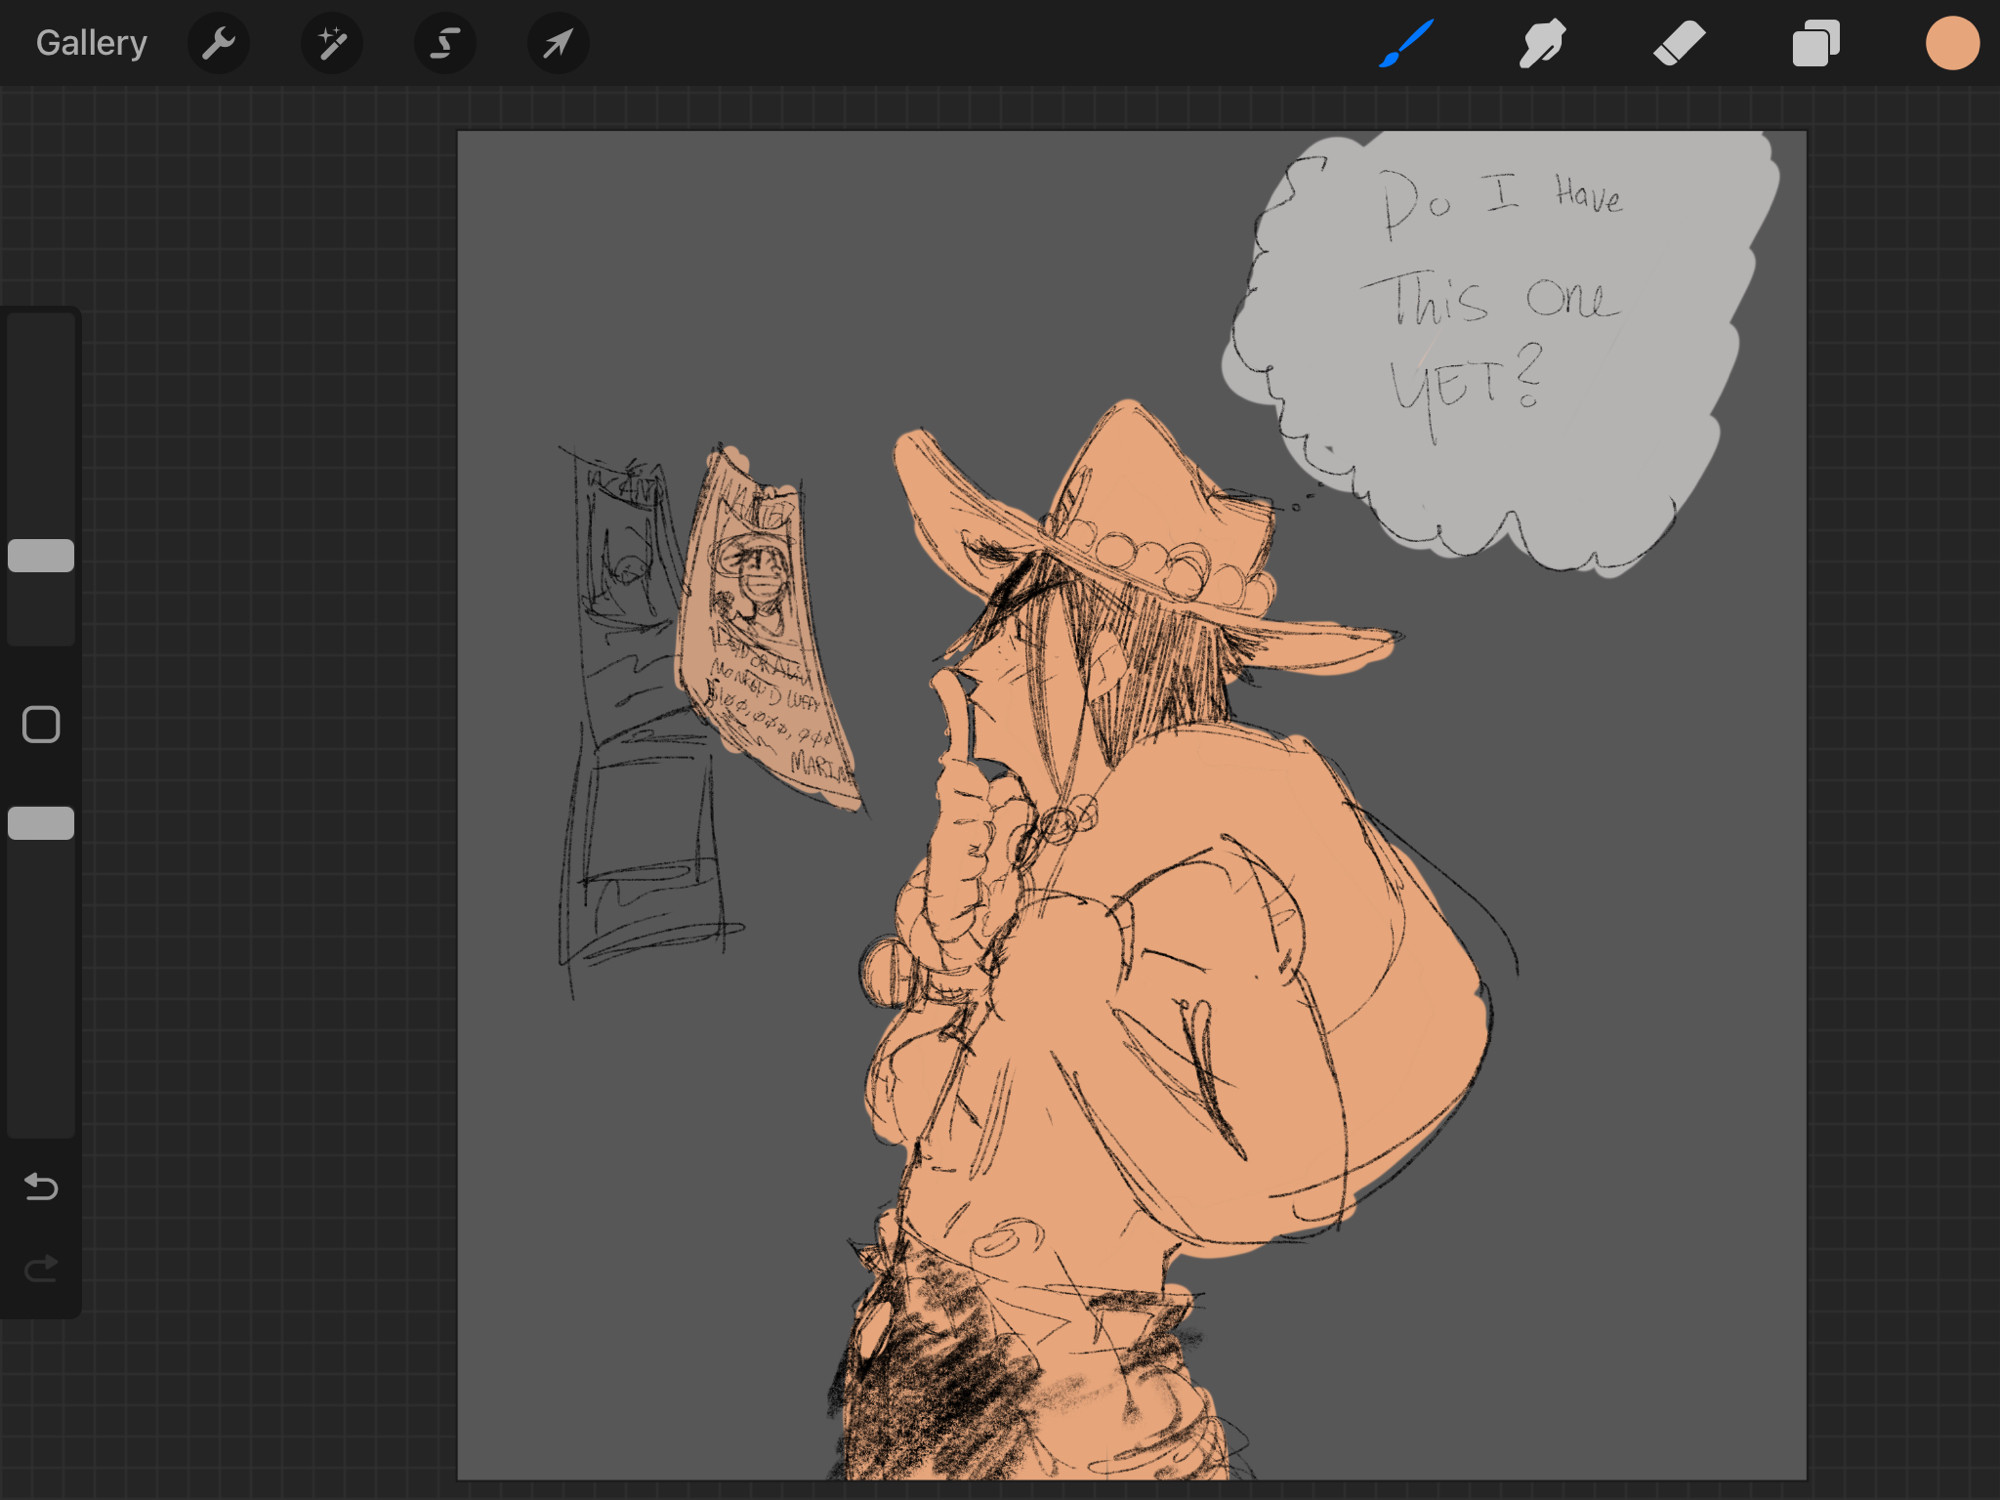Select the Smudge finger tool
2000x1500 pixels.
[1542, 43]
